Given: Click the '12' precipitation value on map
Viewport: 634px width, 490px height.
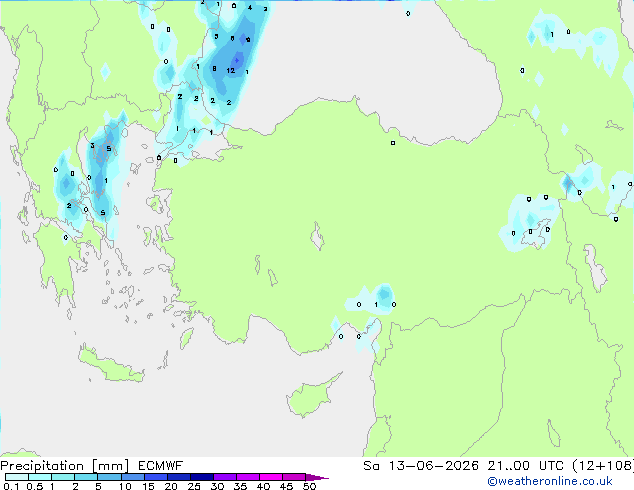Looking at the screenshot, I should pos(230,71).
